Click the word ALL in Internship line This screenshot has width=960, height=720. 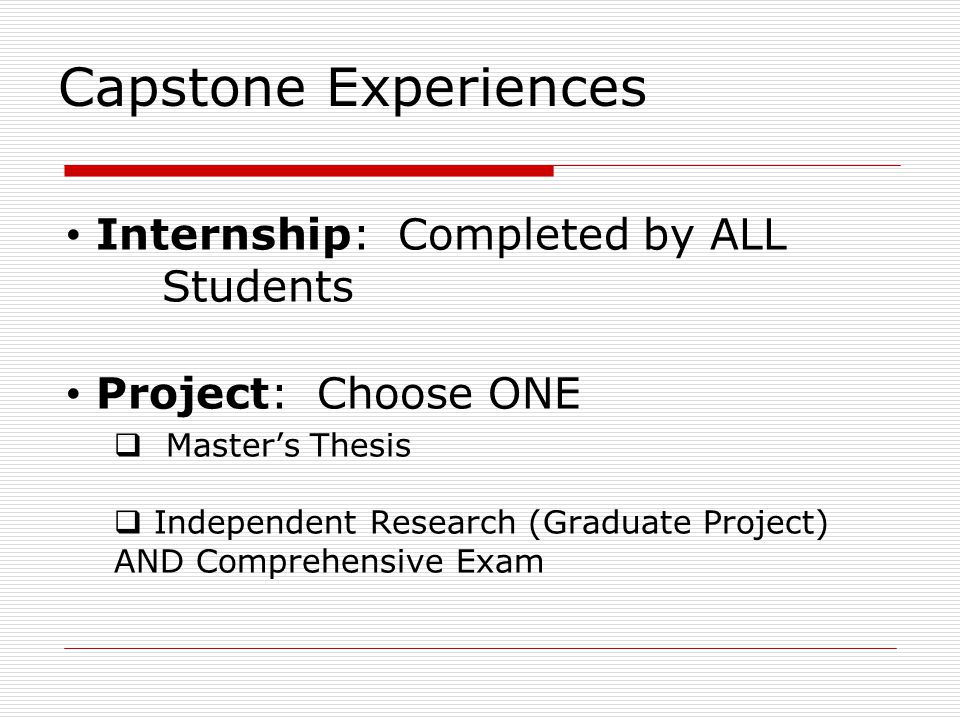coord(748,234)
